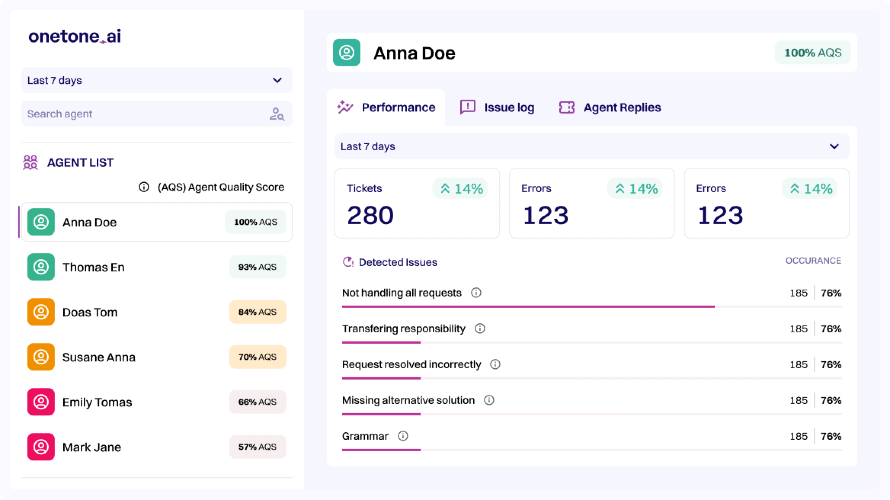The image size is (890, 500).
Task: Click info icon next to Request resolved incorrectly
Action: pyautogui.click(x=495, y=364)
